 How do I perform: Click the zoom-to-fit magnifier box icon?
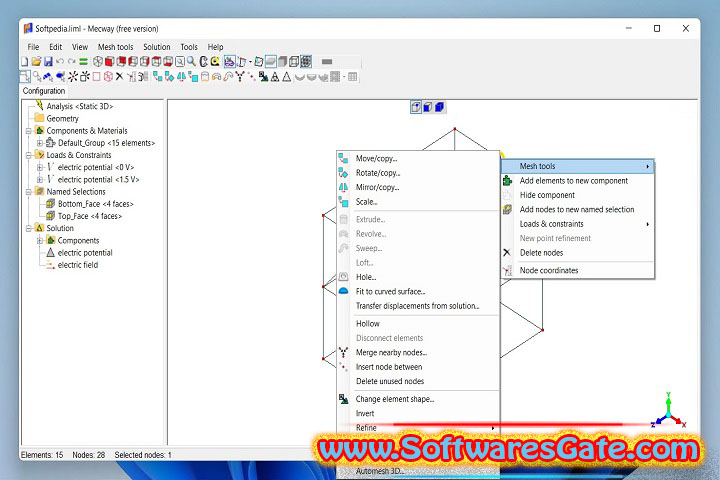180,62
